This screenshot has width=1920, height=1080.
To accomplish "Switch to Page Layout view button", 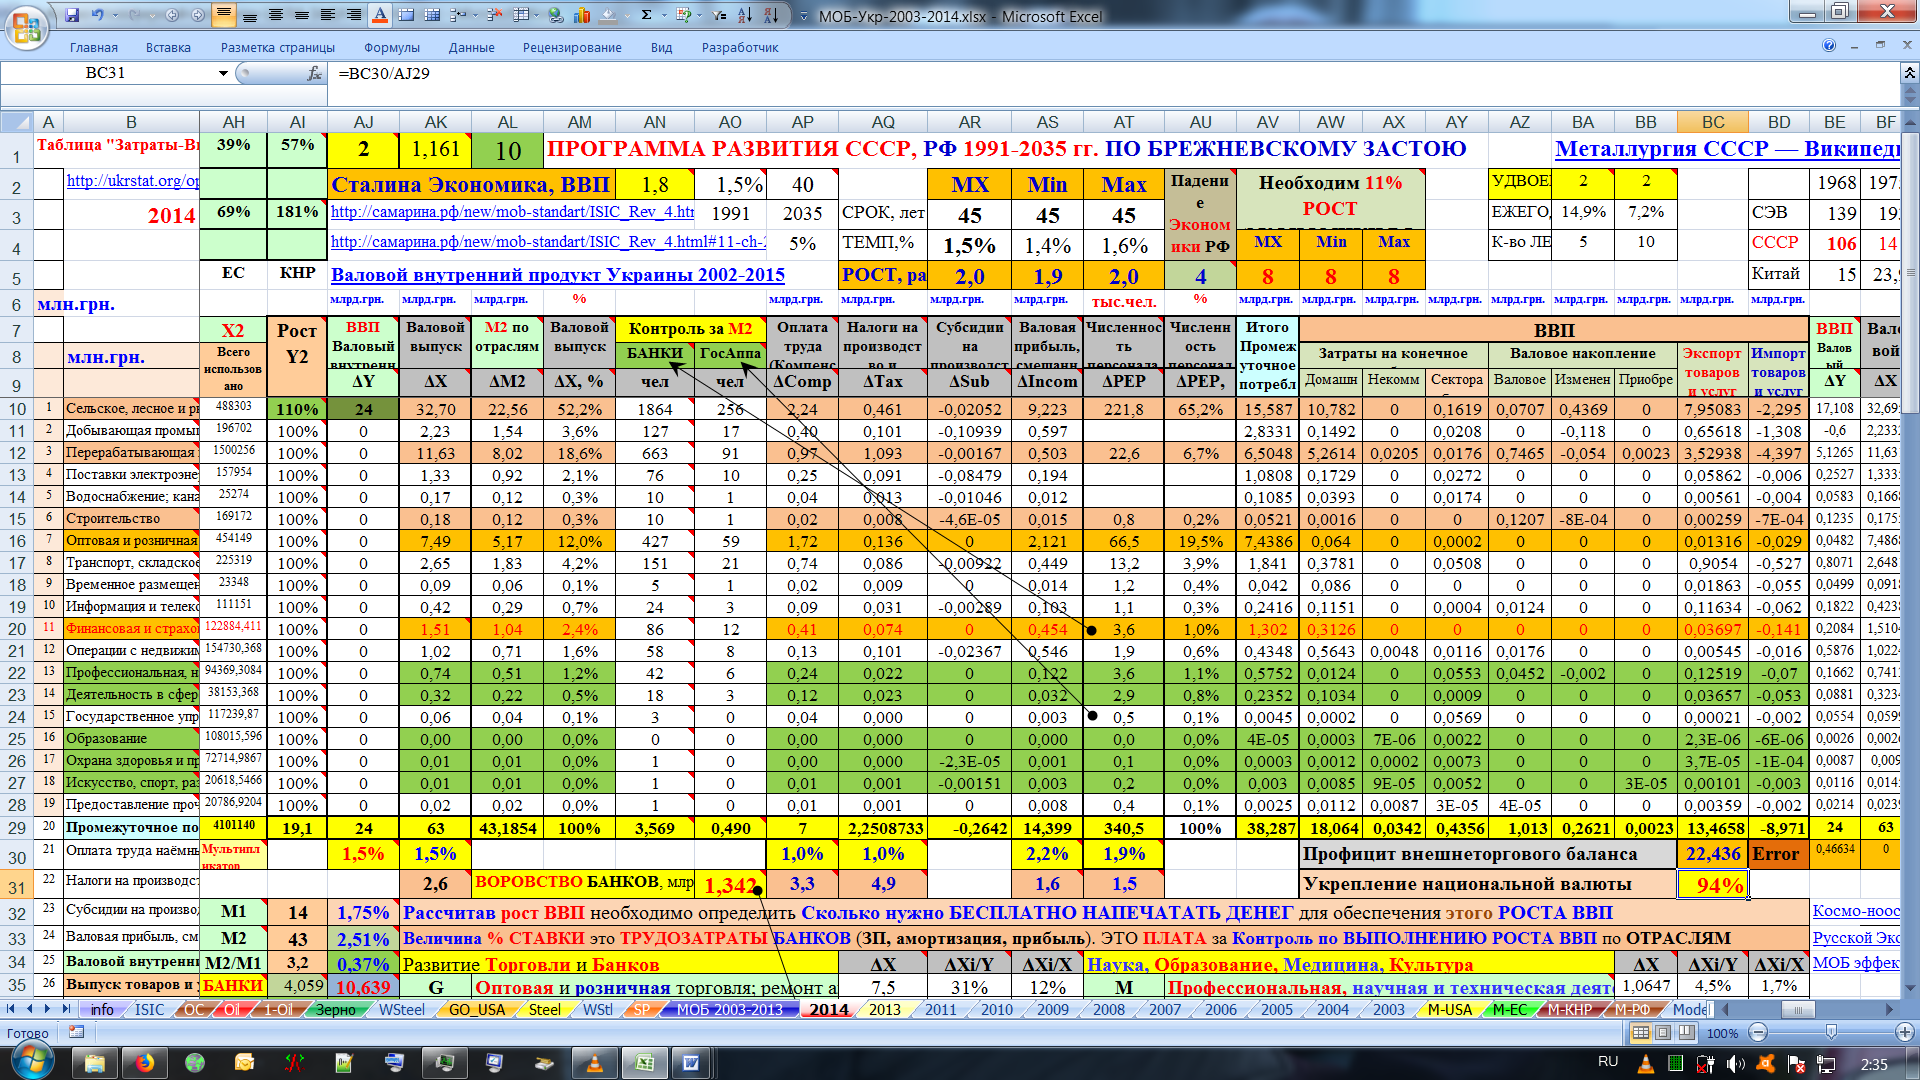I will (x=1663, y=1033).
